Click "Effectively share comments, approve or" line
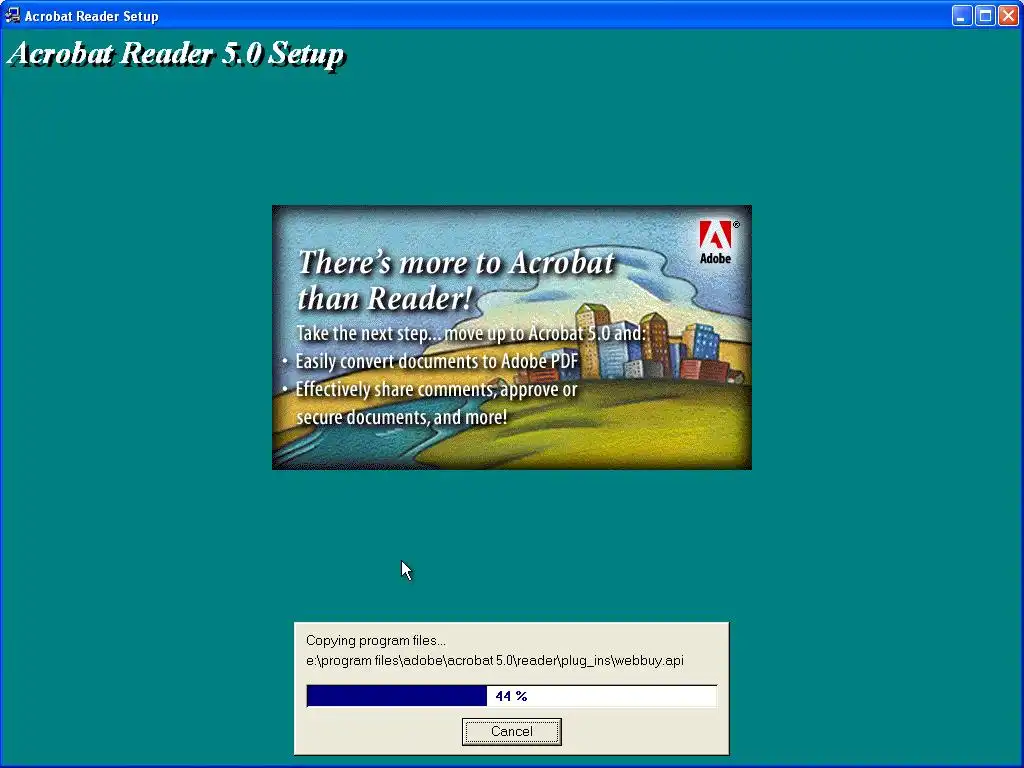1024x768 pixels. click(436, 389)
